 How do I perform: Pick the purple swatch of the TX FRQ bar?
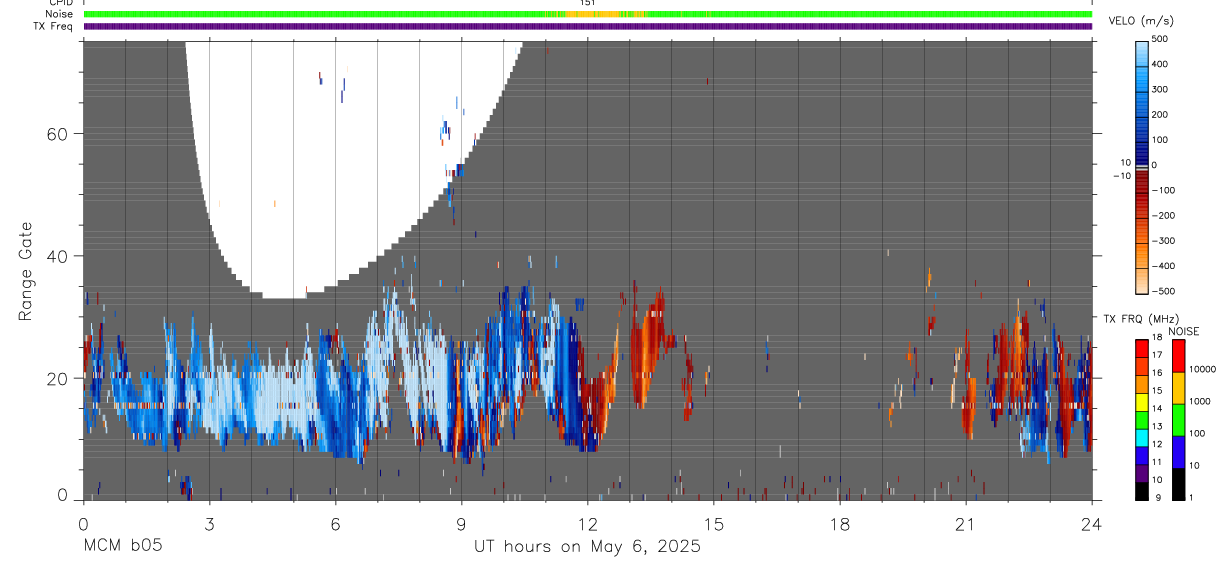(x=1142, y=473)
